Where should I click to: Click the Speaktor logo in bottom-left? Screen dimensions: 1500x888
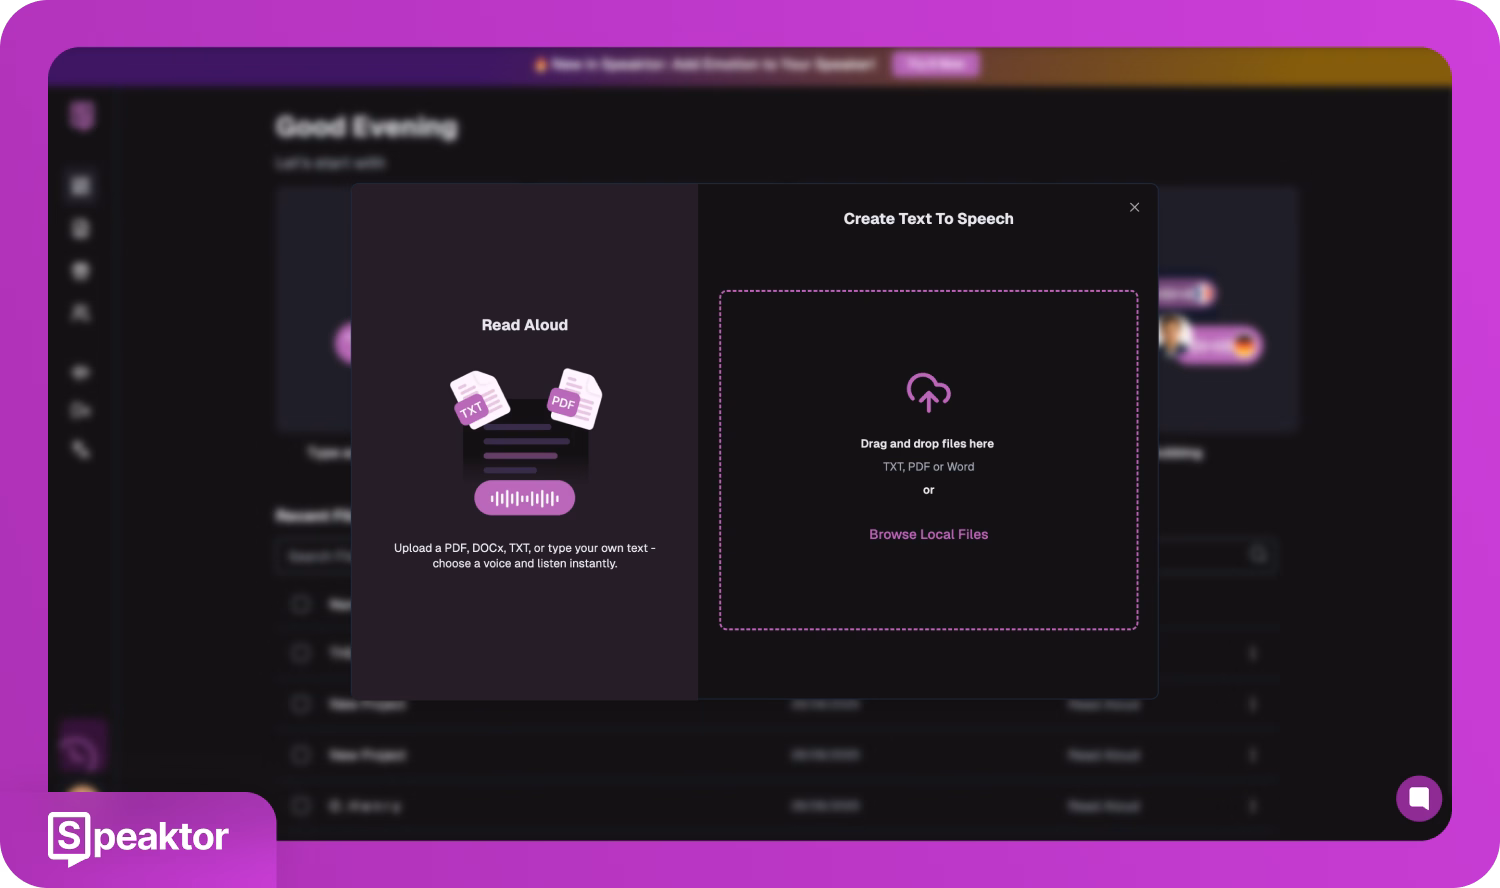coord(139,838)
